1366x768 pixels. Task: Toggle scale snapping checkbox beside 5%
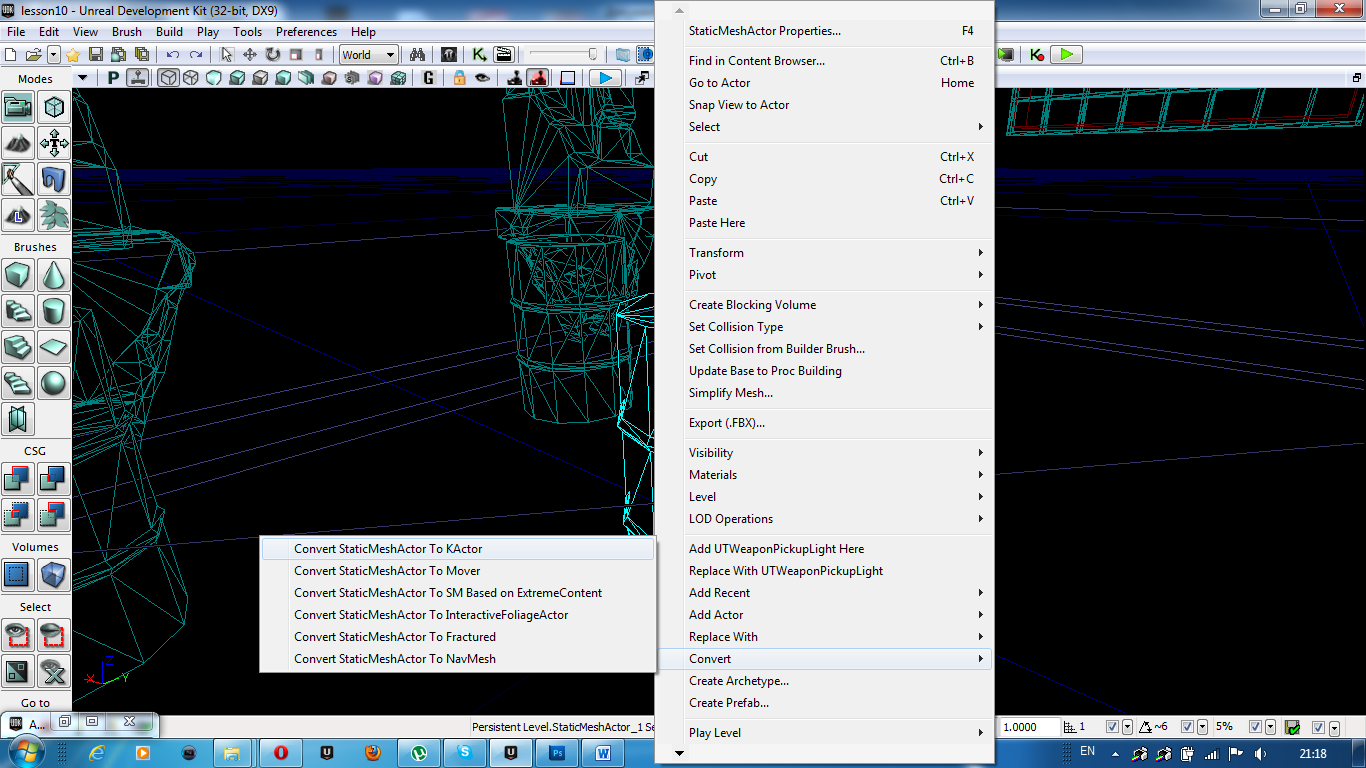tap(1255, 727)
